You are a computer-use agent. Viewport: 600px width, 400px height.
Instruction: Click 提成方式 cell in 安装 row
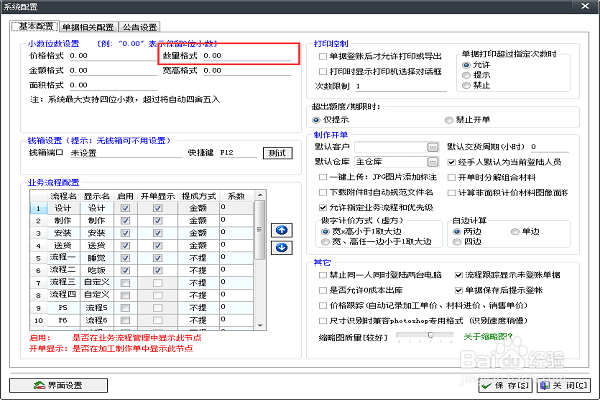coord(198,233)
